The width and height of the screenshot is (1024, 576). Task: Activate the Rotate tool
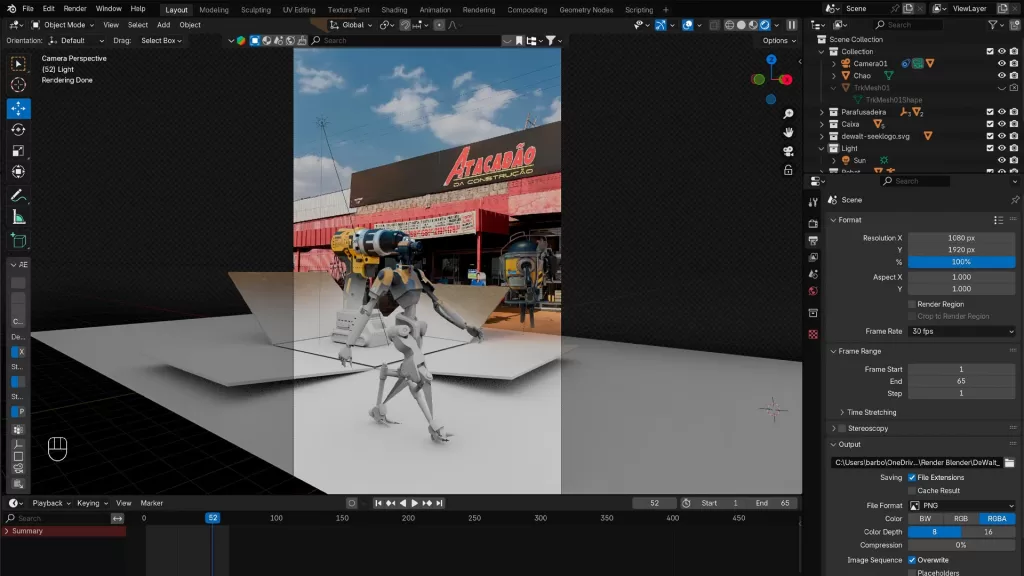(x=18, y=129)
